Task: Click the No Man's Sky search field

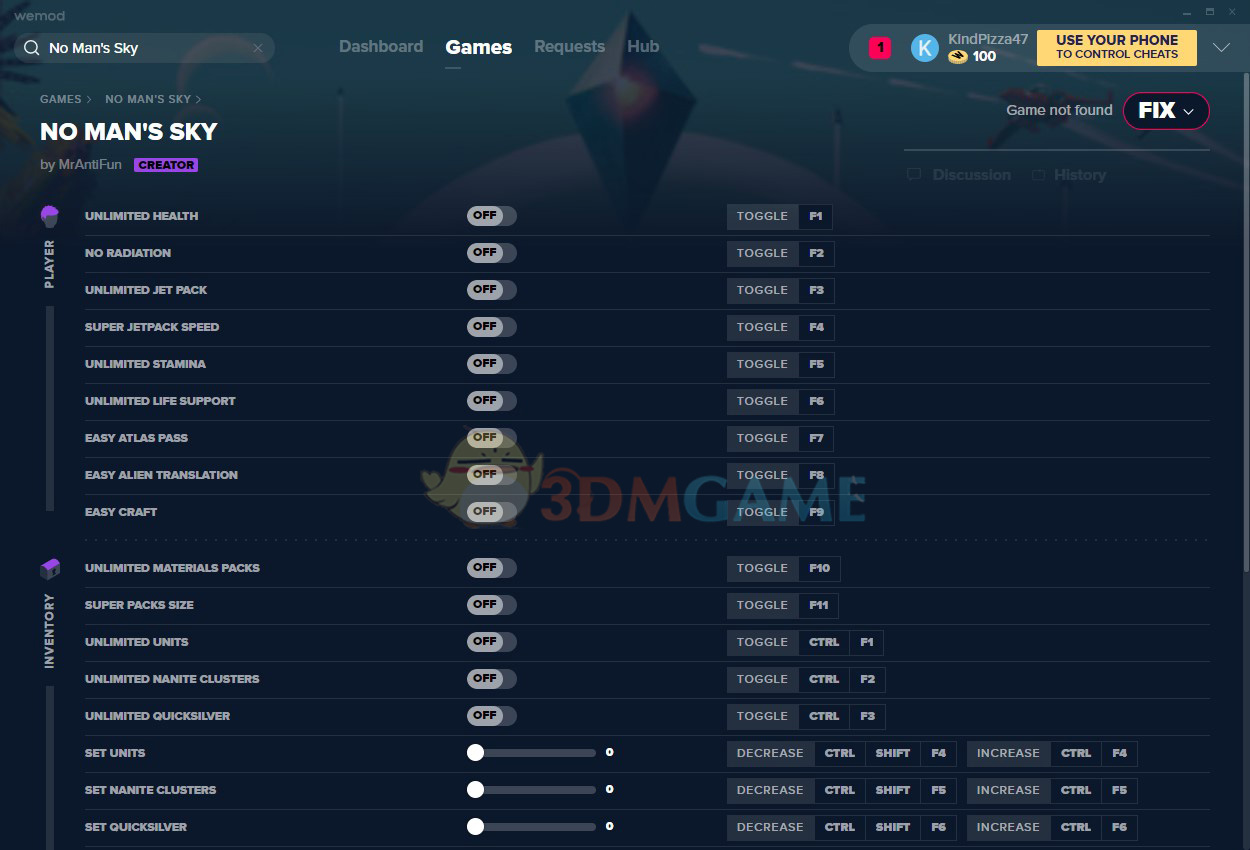Action: [x=145, y=48]
